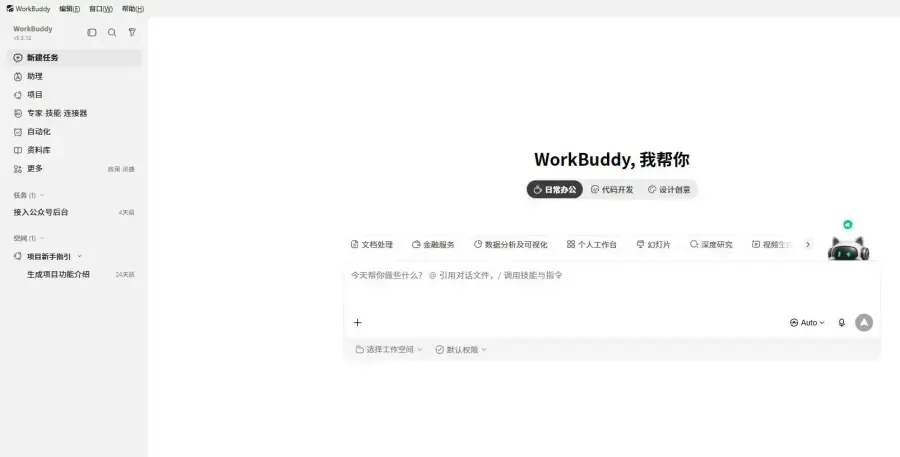Open the 默认权限 permissions dropdown
Viewport: 900px width, 457px height.
[461, 350]
